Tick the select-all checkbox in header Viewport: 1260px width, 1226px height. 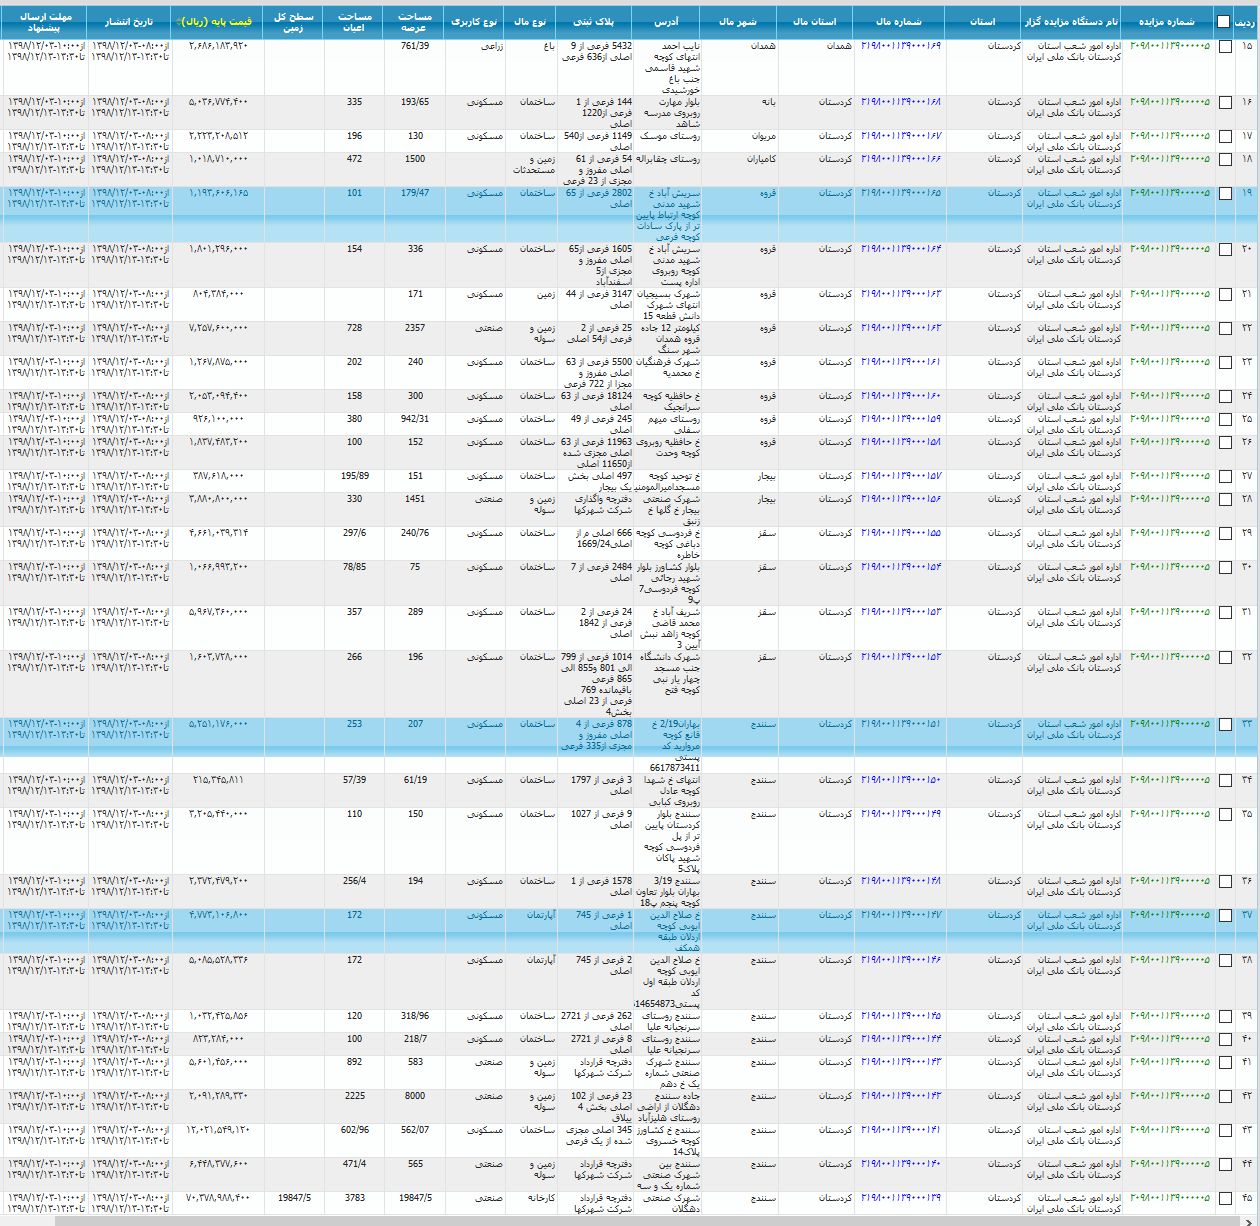tap(1225, 22)
